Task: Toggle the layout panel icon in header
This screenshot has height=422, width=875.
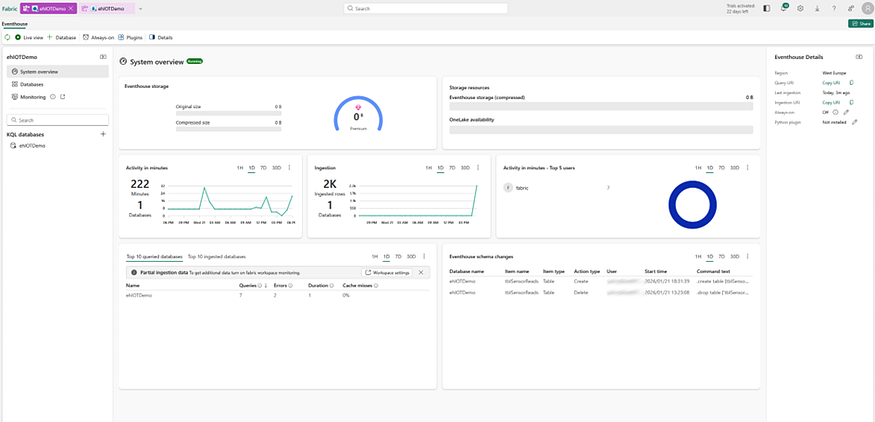Action: (767, 8)
